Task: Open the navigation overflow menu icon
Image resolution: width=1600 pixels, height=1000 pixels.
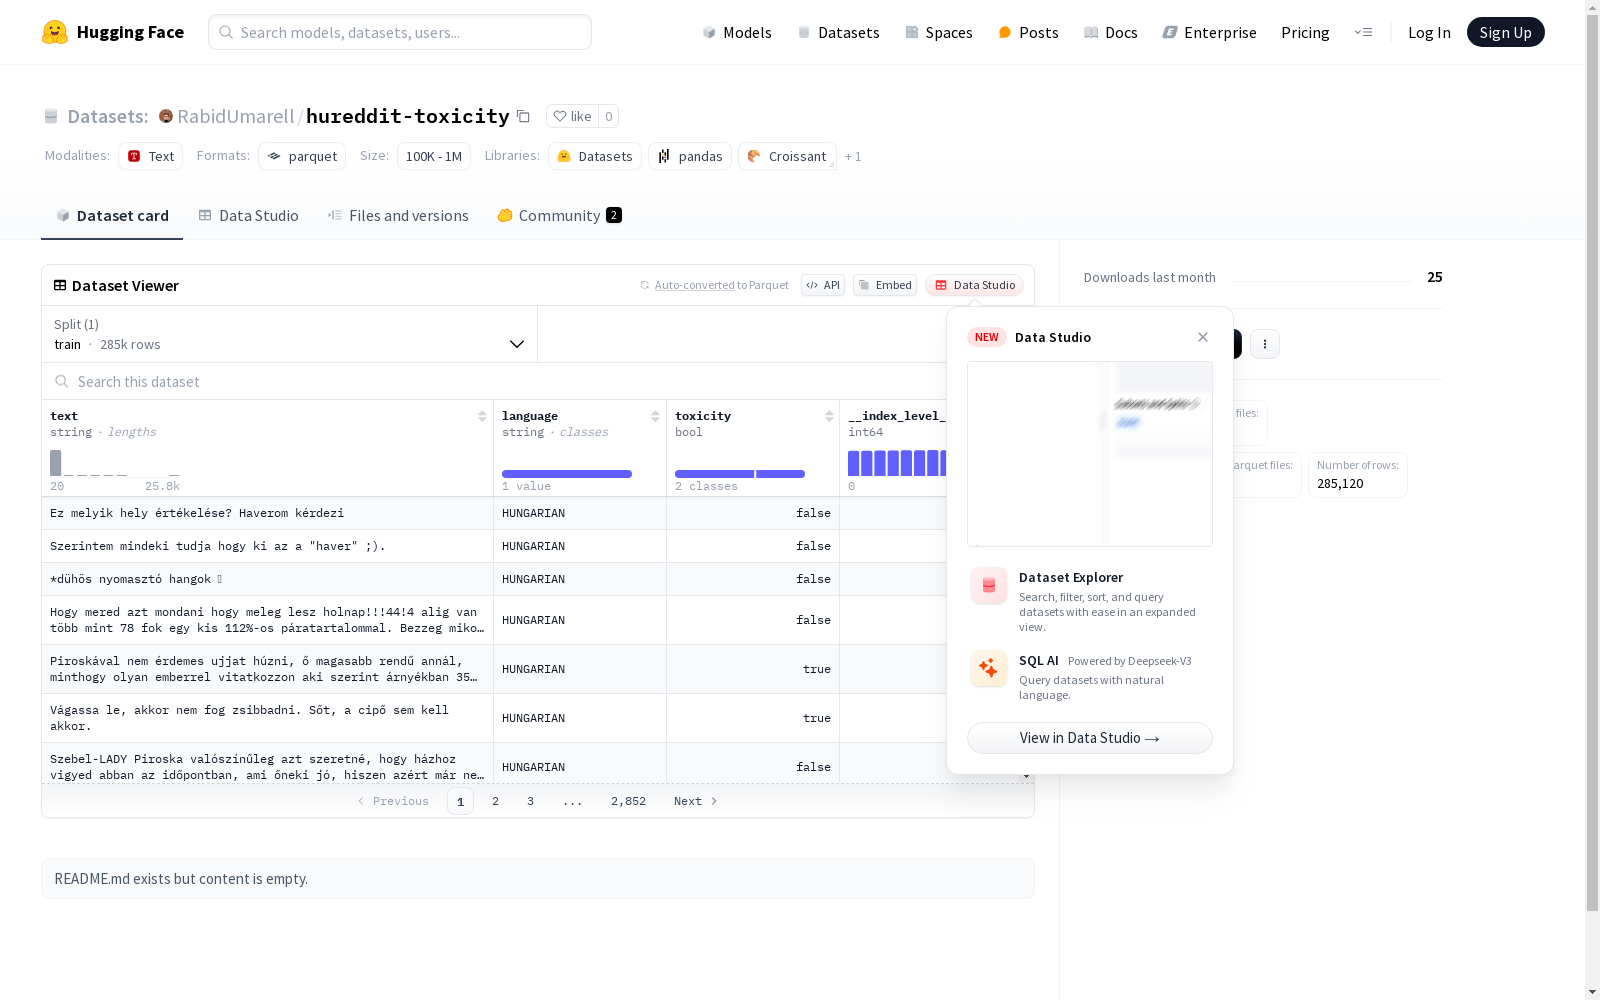Action: pos(1363,32)
